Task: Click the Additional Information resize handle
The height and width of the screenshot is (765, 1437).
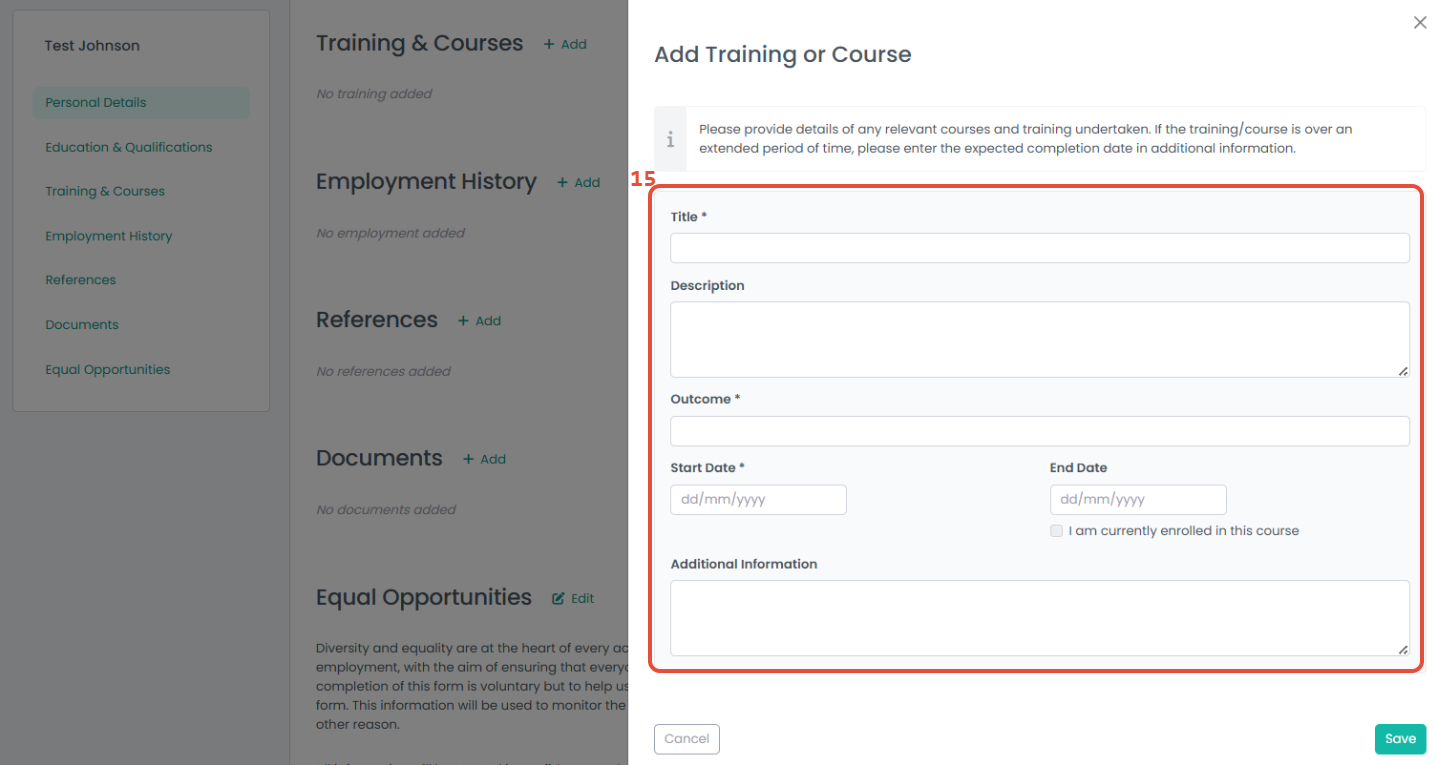Action: point(1402,649)
